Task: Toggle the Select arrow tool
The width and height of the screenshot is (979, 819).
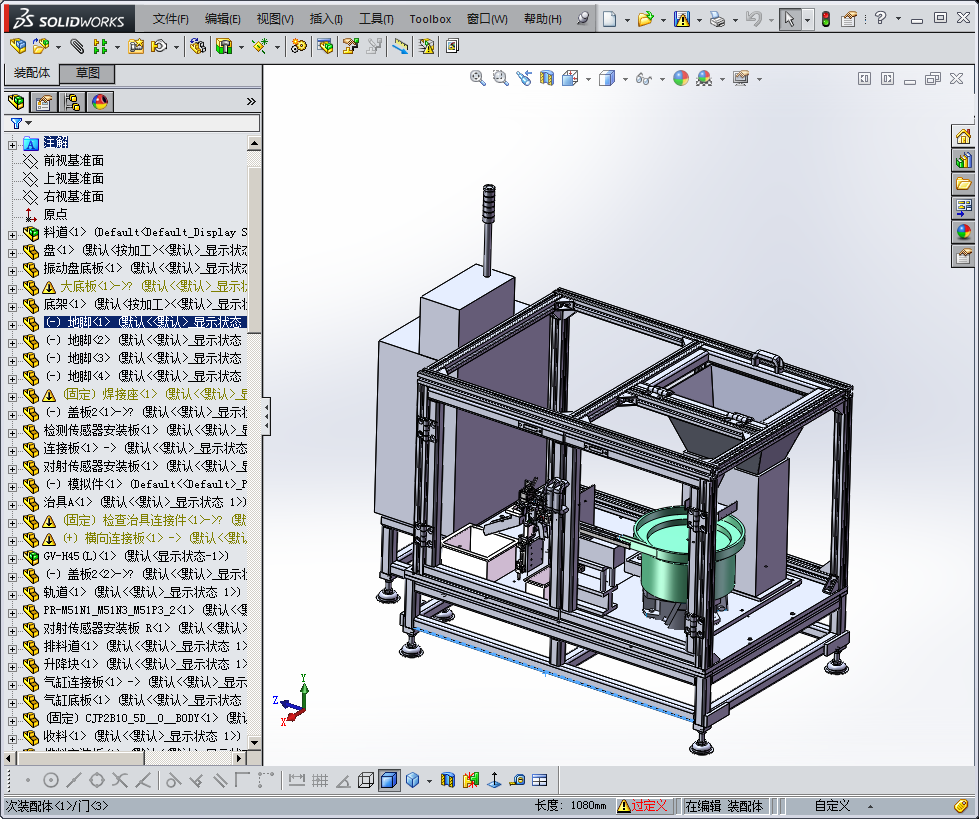Action: point(789,18)
